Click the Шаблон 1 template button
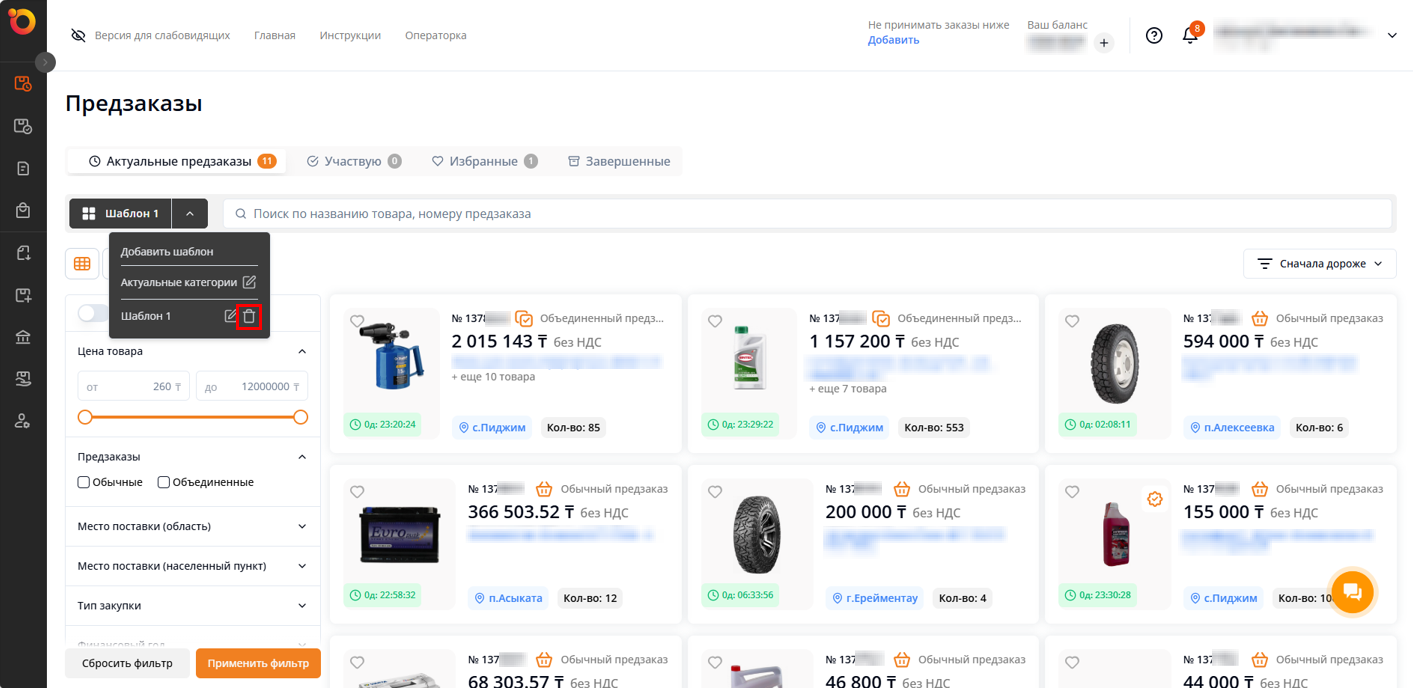 [x=120, y=214]
